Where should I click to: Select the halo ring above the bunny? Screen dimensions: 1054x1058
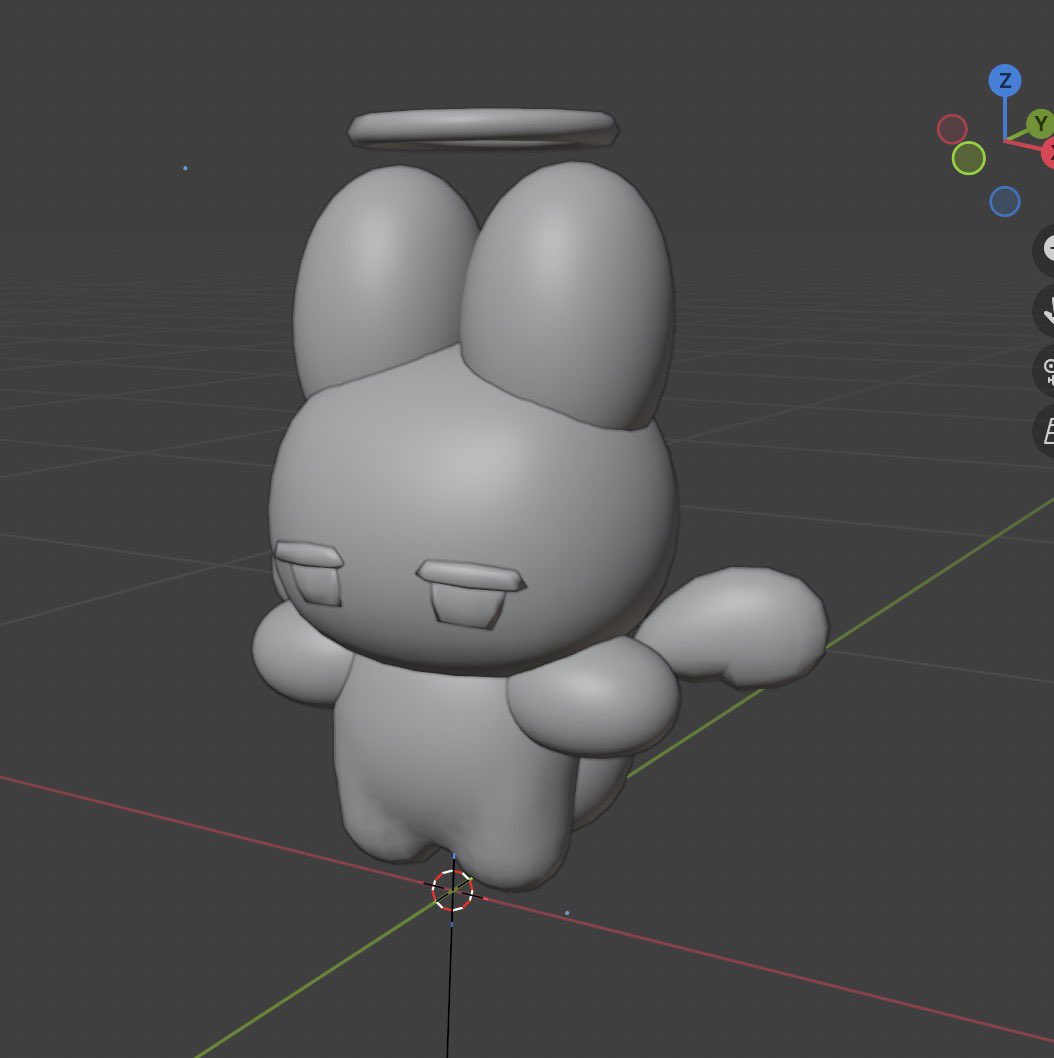(x=482, y=128)
